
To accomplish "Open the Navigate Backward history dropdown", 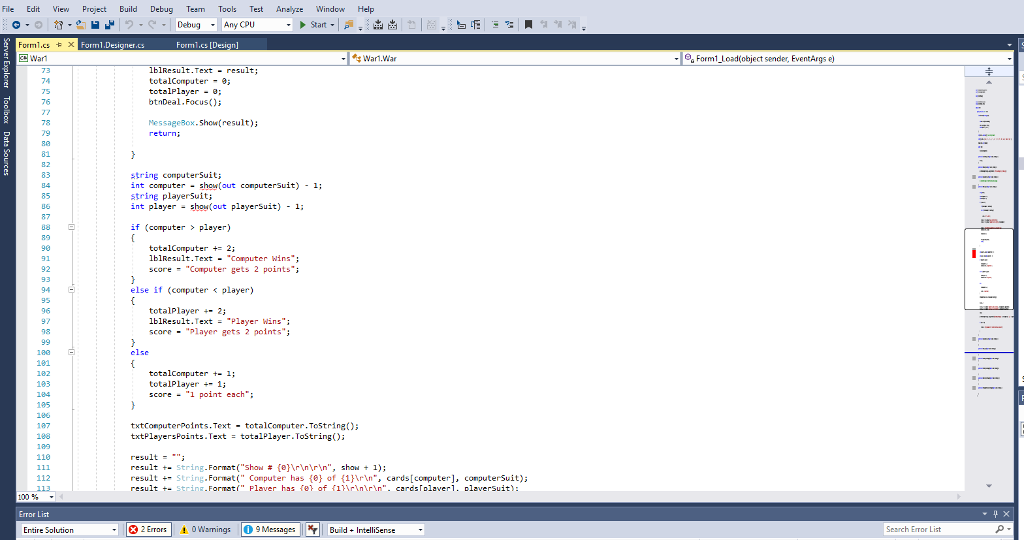I will coord(27,25).
